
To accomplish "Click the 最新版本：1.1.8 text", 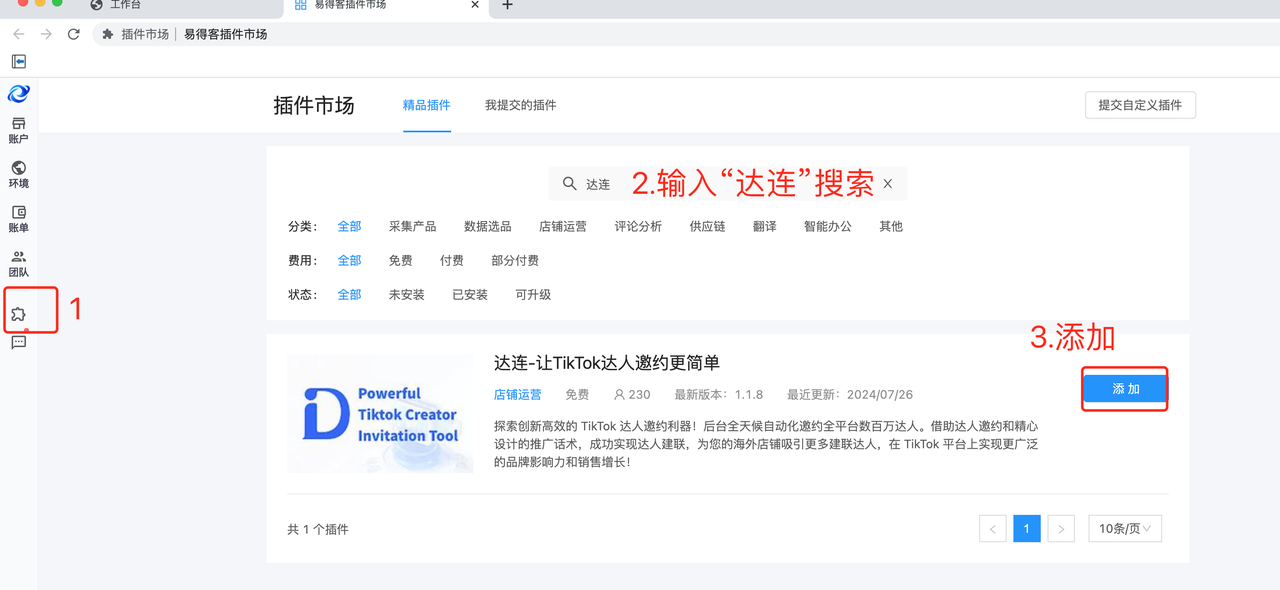I will click(719, 395).
